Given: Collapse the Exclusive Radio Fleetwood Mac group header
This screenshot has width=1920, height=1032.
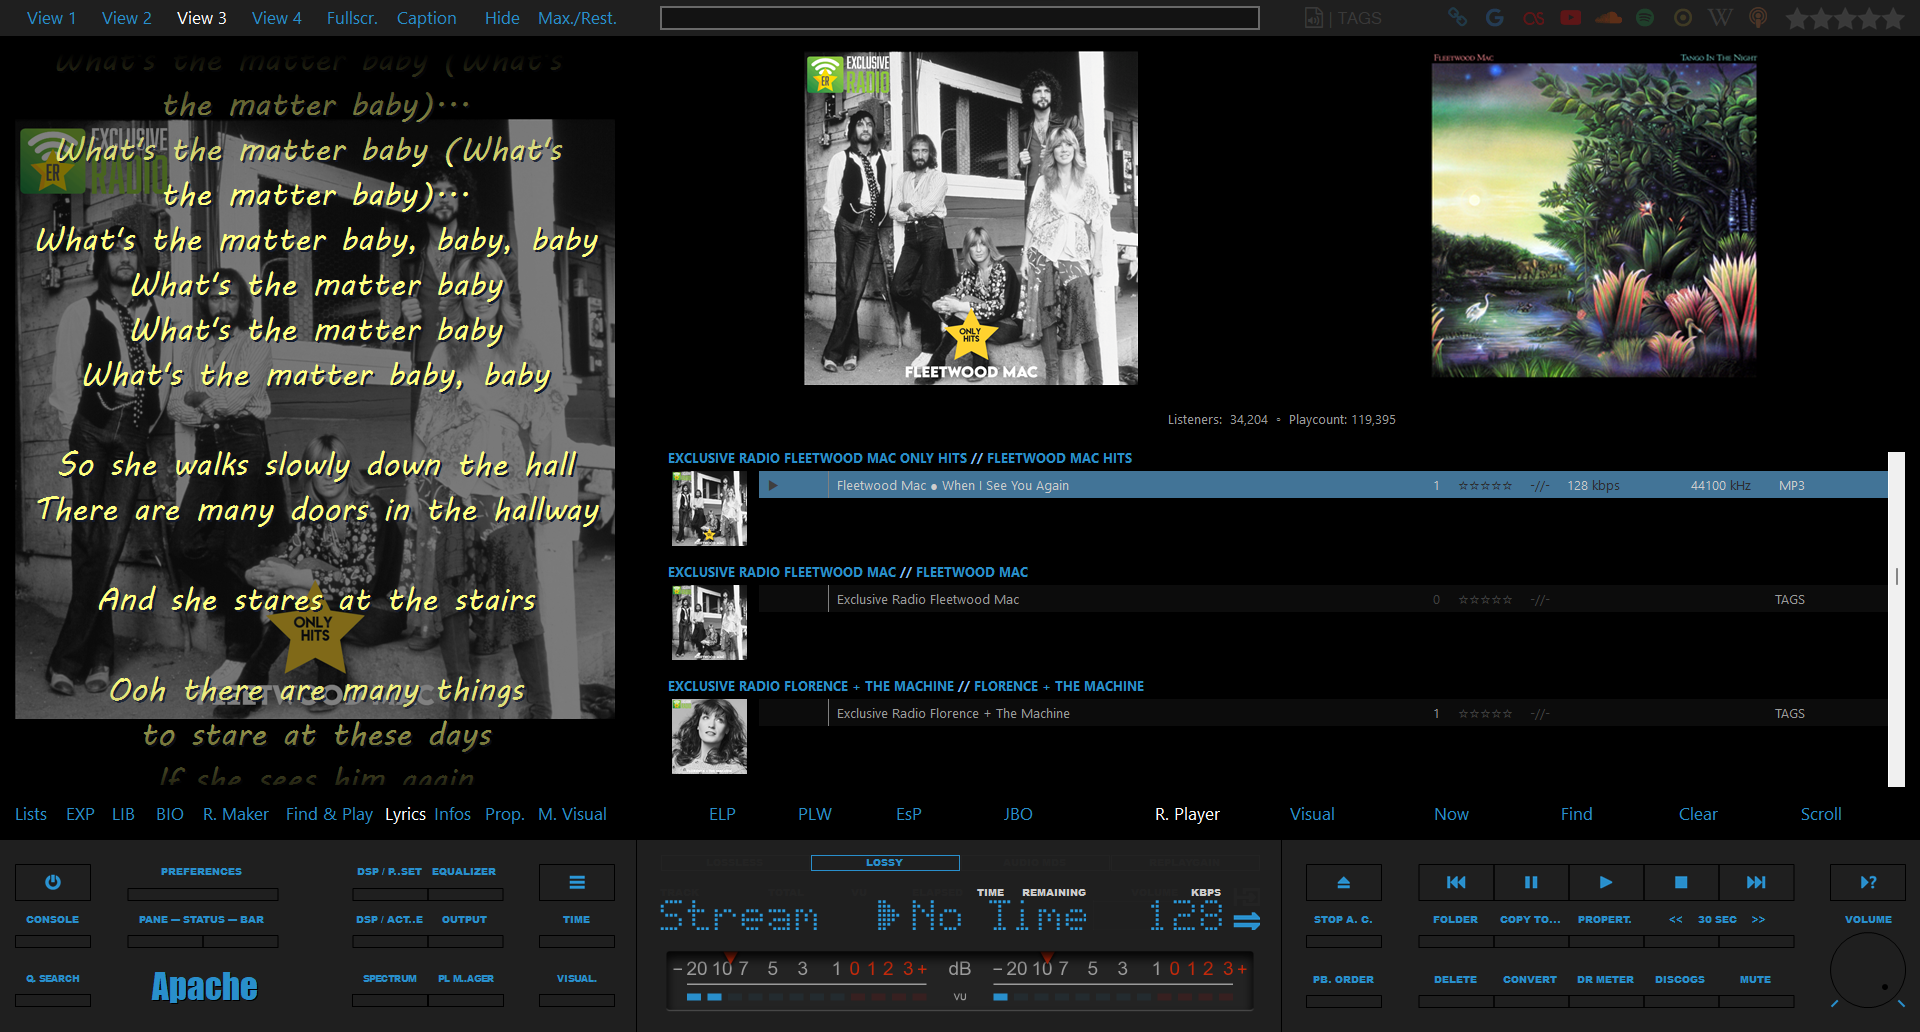Looking at the screenshot, I should click(848, 572).
